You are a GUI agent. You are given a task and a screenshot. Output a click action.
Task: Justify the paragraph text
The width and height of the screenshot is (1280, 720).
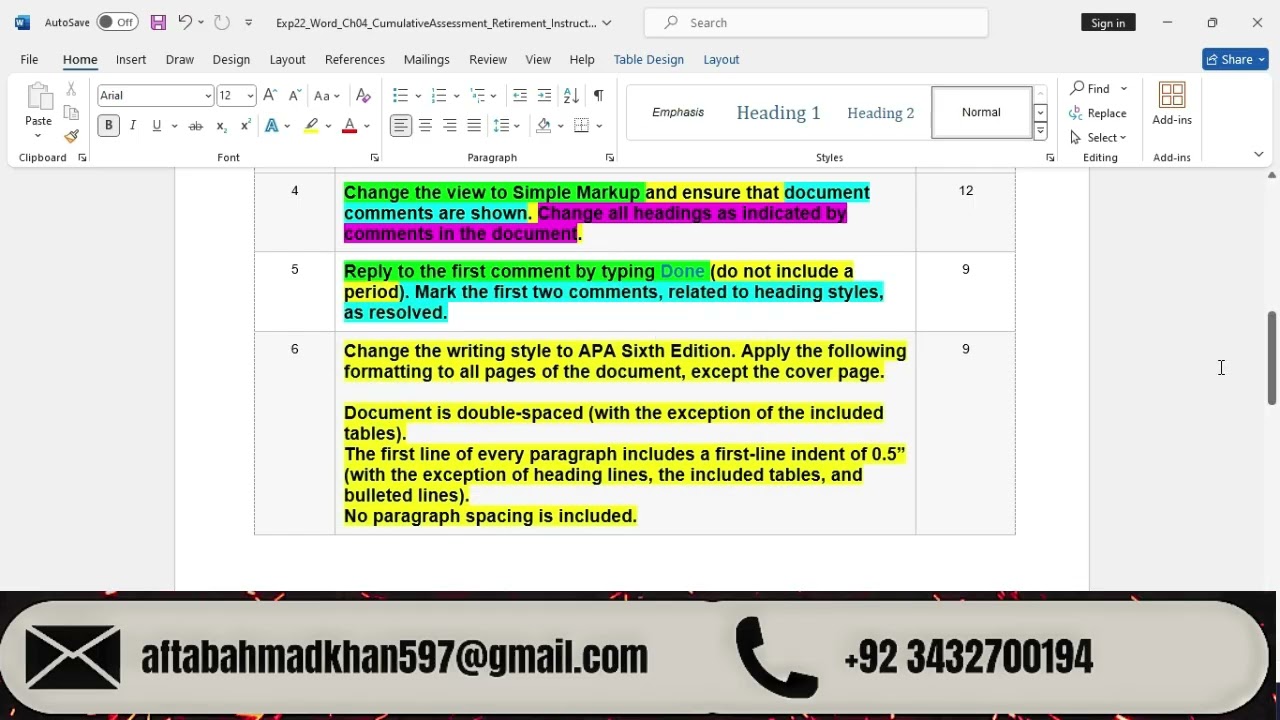coord(474,125)
